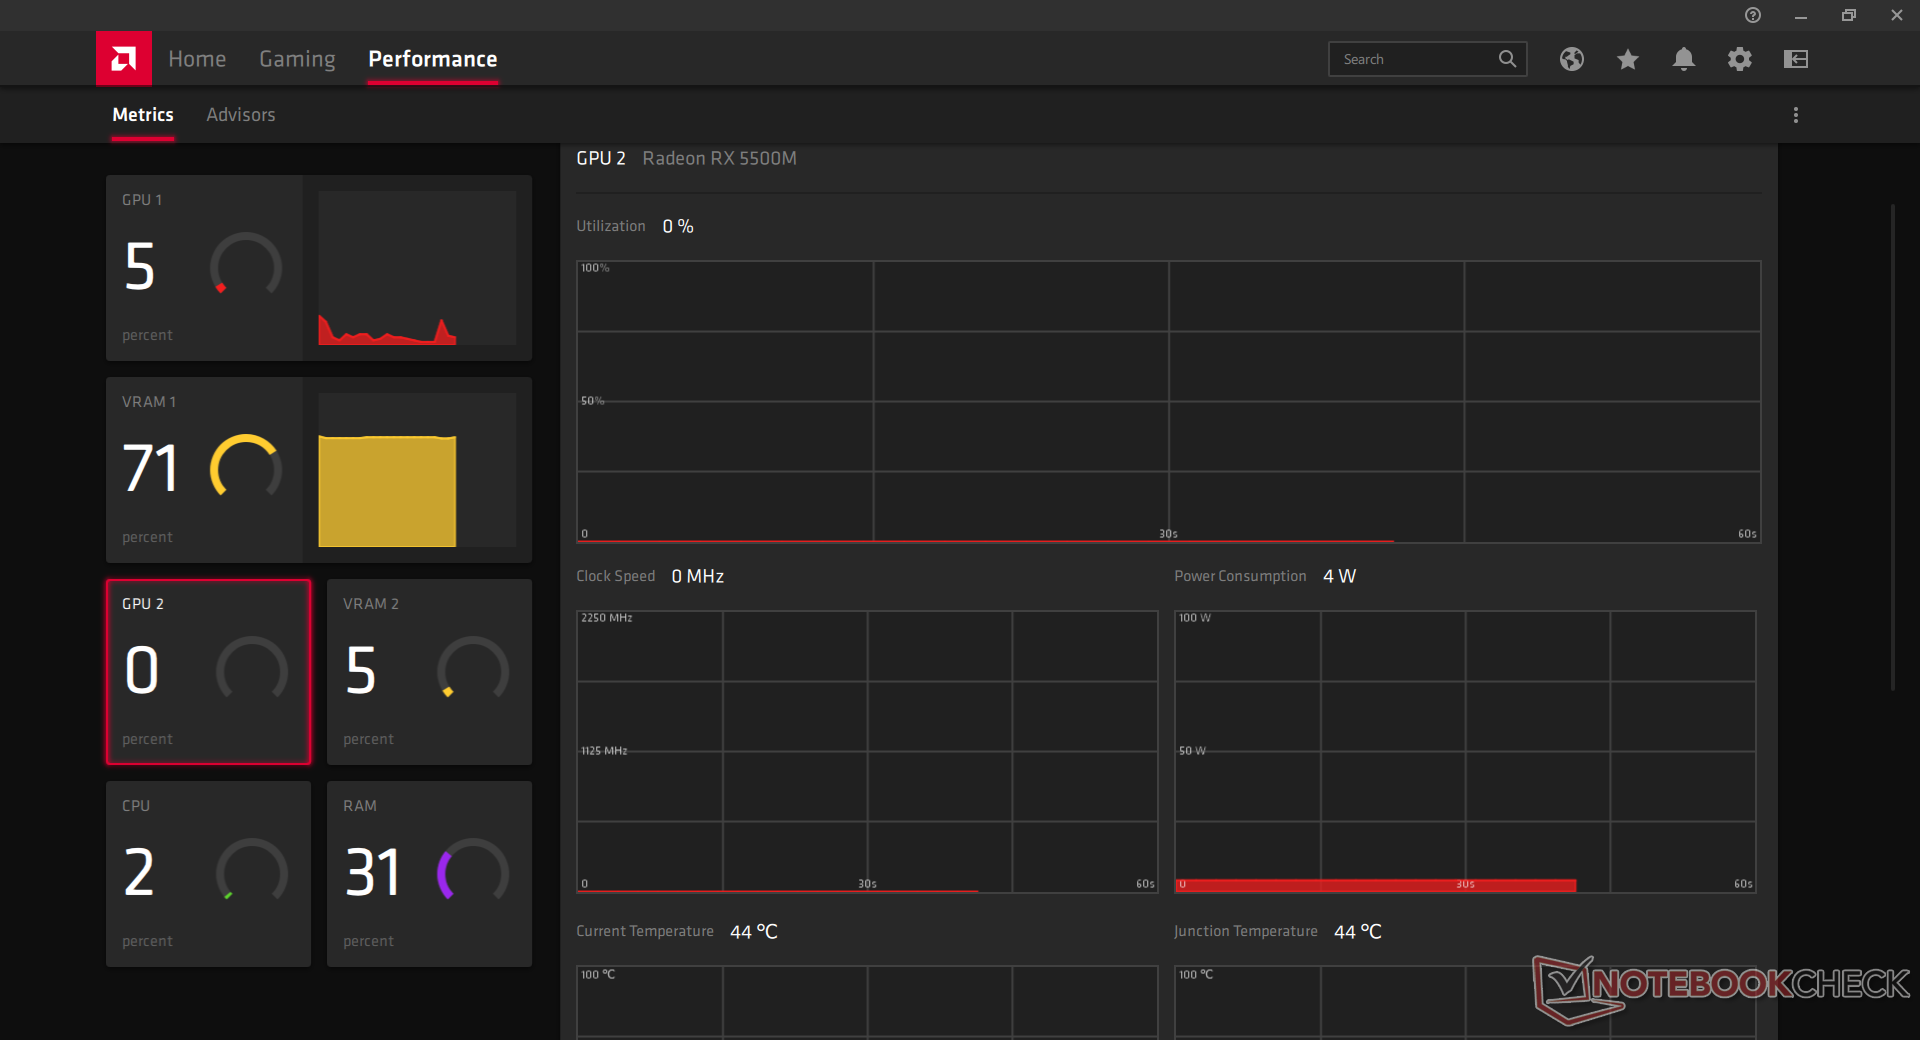Open the three-dot more options menu
Viewport: 1920px width, 1040px height.
tap(1796, 115)
